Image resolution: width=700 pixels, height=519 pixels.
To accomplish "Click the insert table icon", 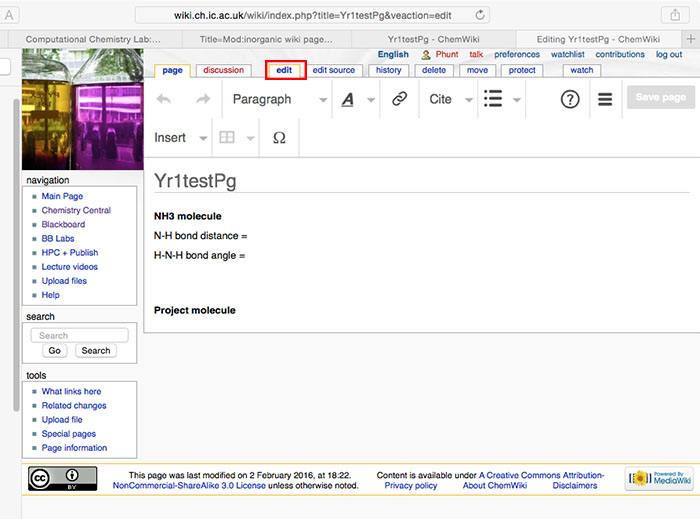I will 228,138.
